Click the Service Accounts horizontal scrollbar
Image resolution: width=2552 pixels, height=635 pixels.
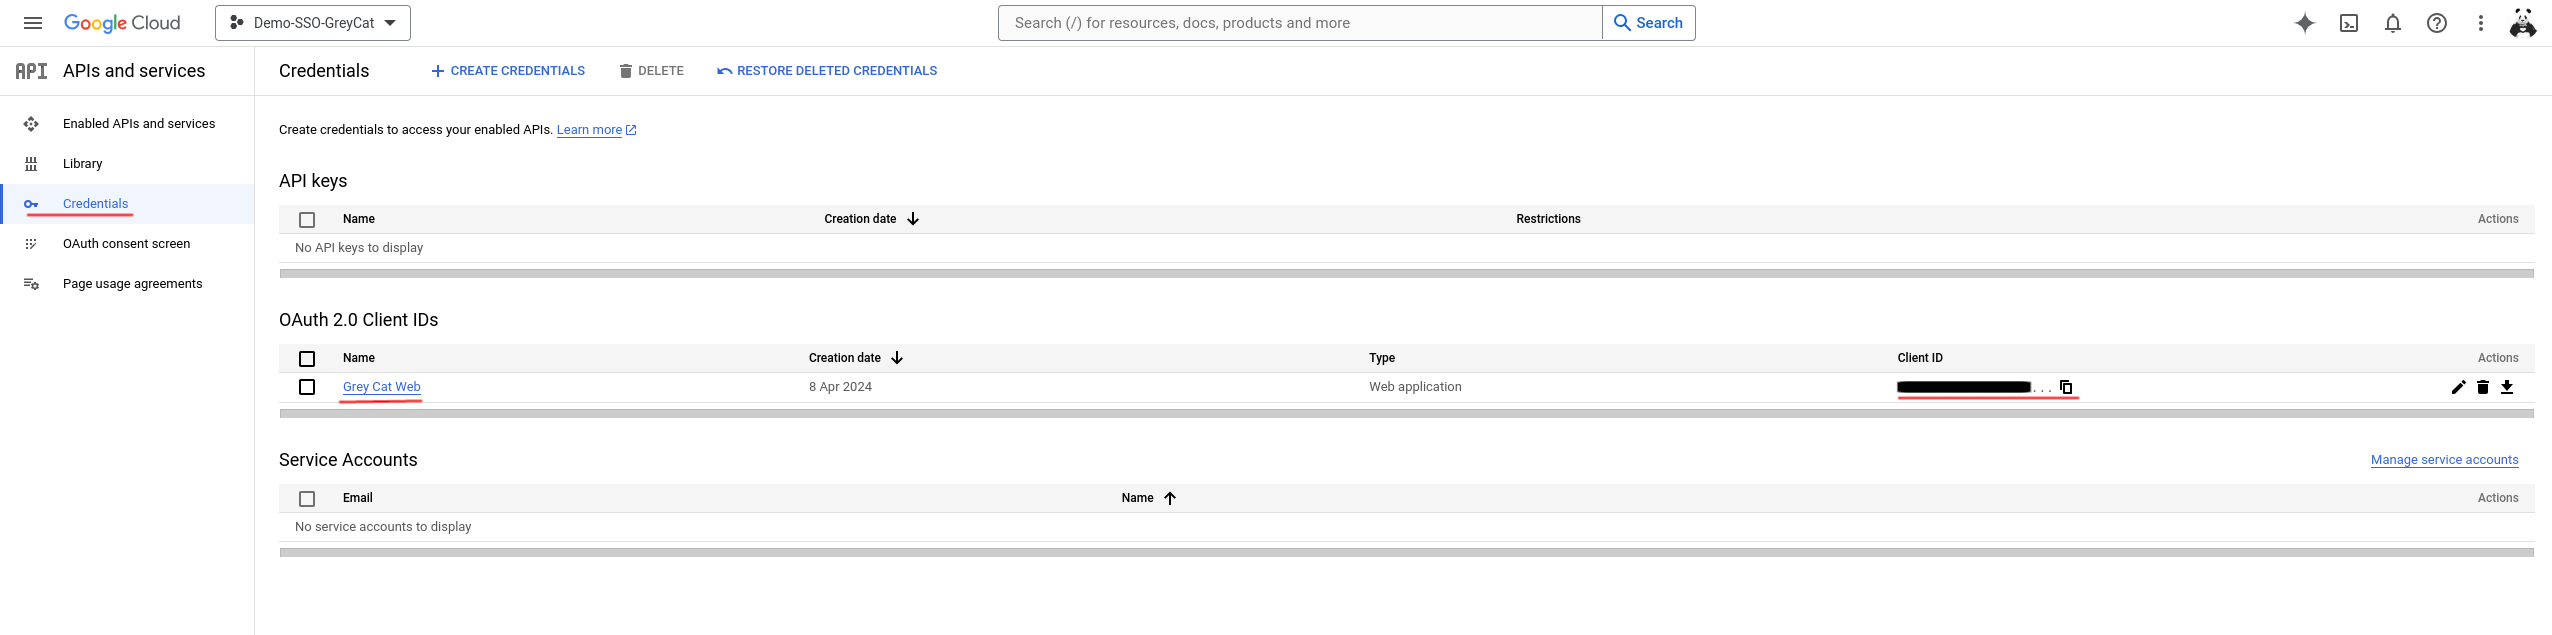1407,552
